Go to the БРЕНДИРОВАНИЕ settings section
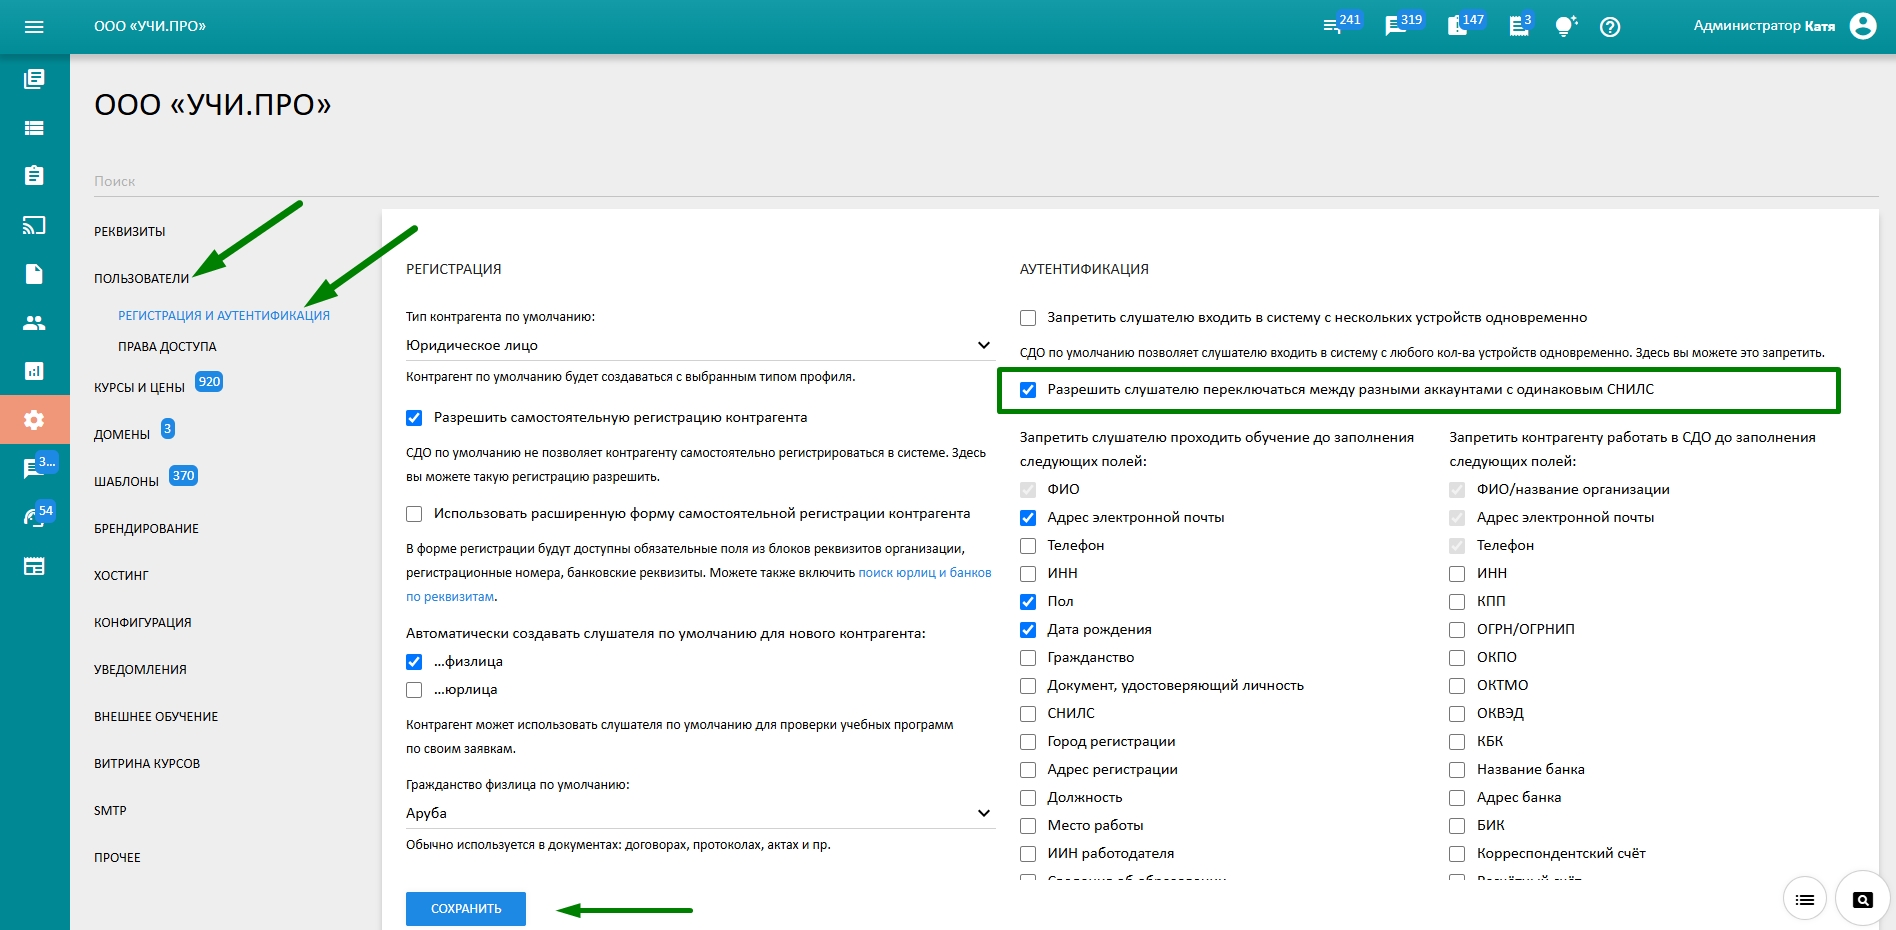 point(146,529)
